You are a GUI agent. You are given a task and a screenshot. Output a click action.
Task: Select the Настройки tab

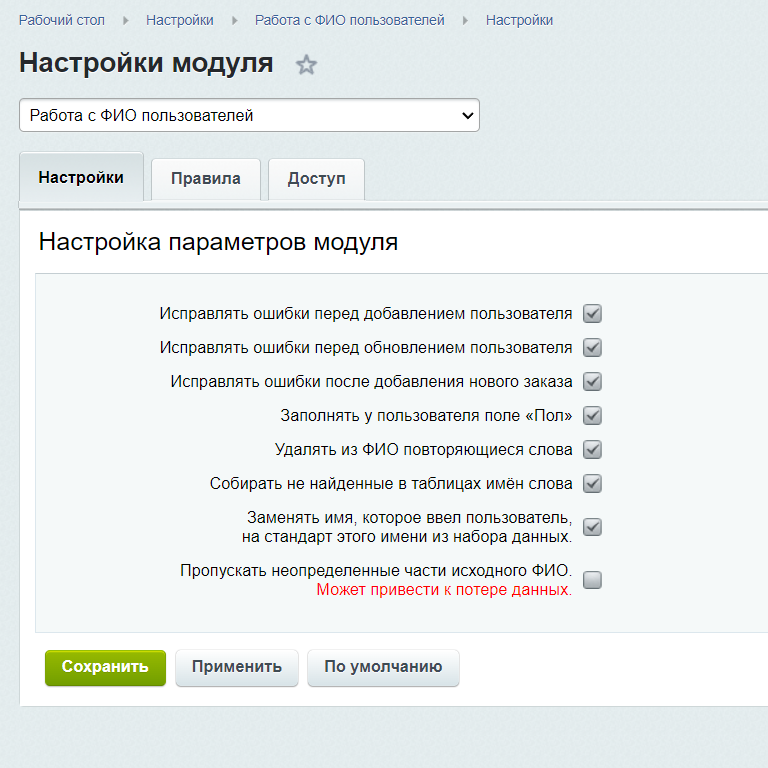coord(81,178)
